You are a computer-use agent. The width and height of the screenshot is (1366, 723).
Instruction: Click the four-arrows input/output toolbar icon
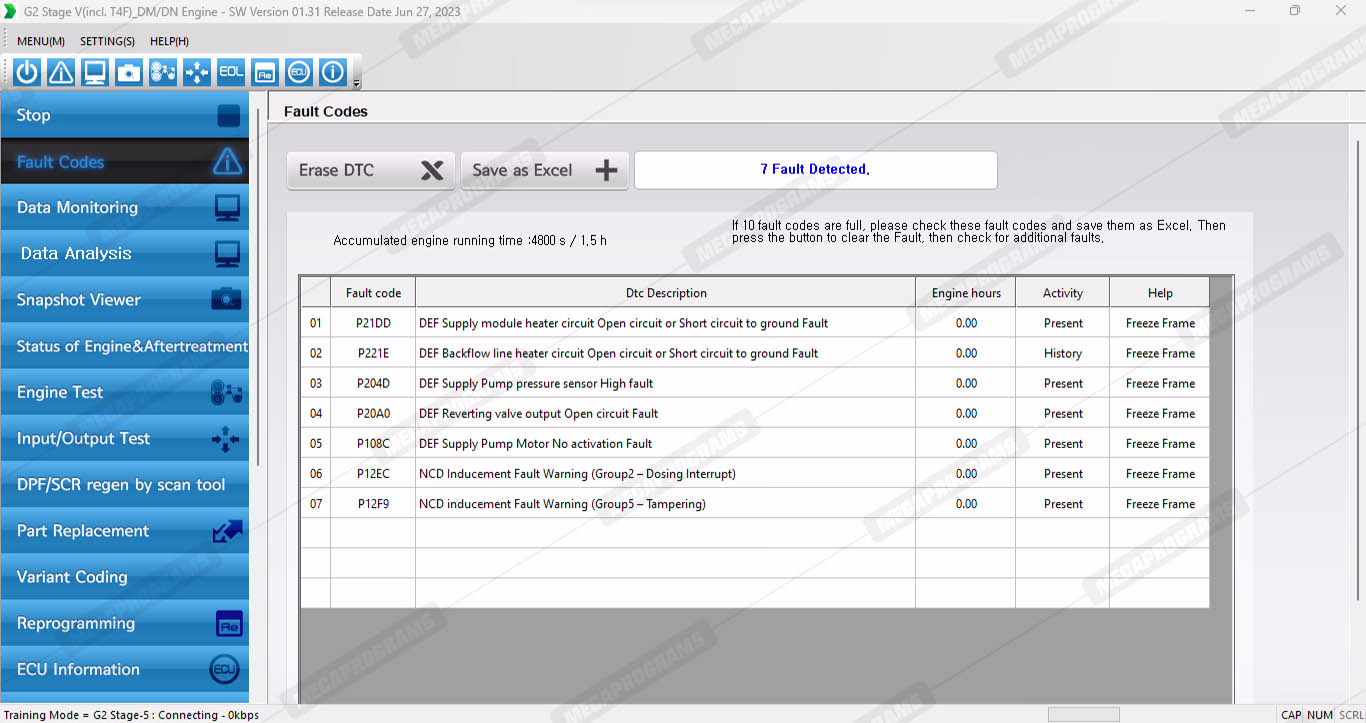pos(197,72)
